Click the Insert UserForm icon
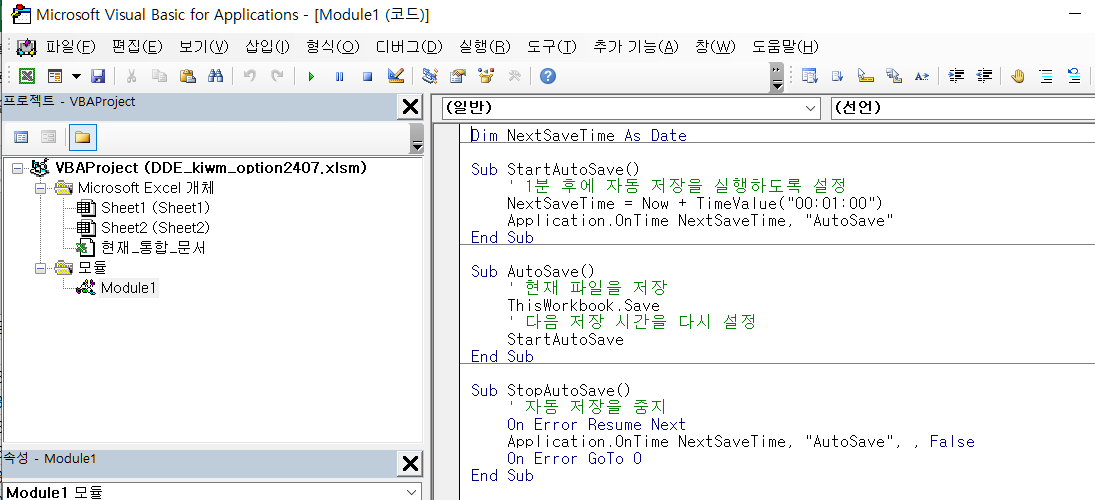The image size is (1095, 500). (55, 76)
